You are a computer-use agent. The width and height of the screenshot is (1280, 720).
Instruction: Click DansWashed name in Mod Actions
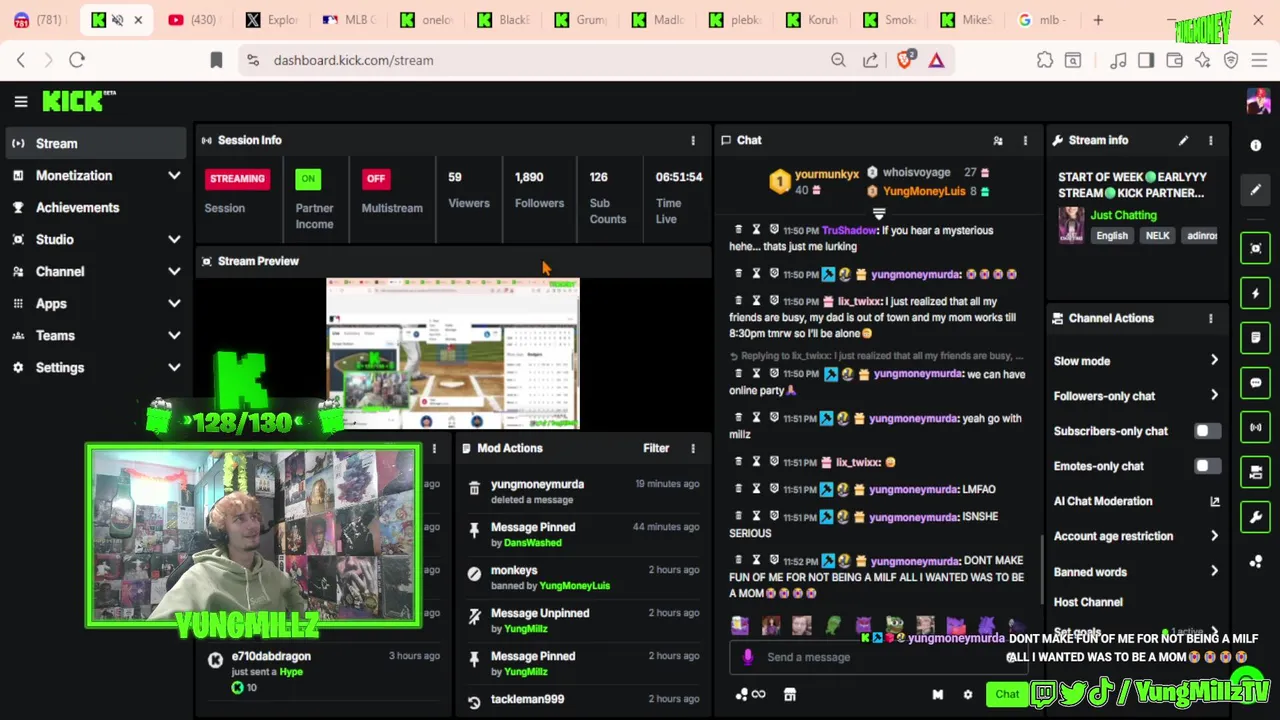533,543
